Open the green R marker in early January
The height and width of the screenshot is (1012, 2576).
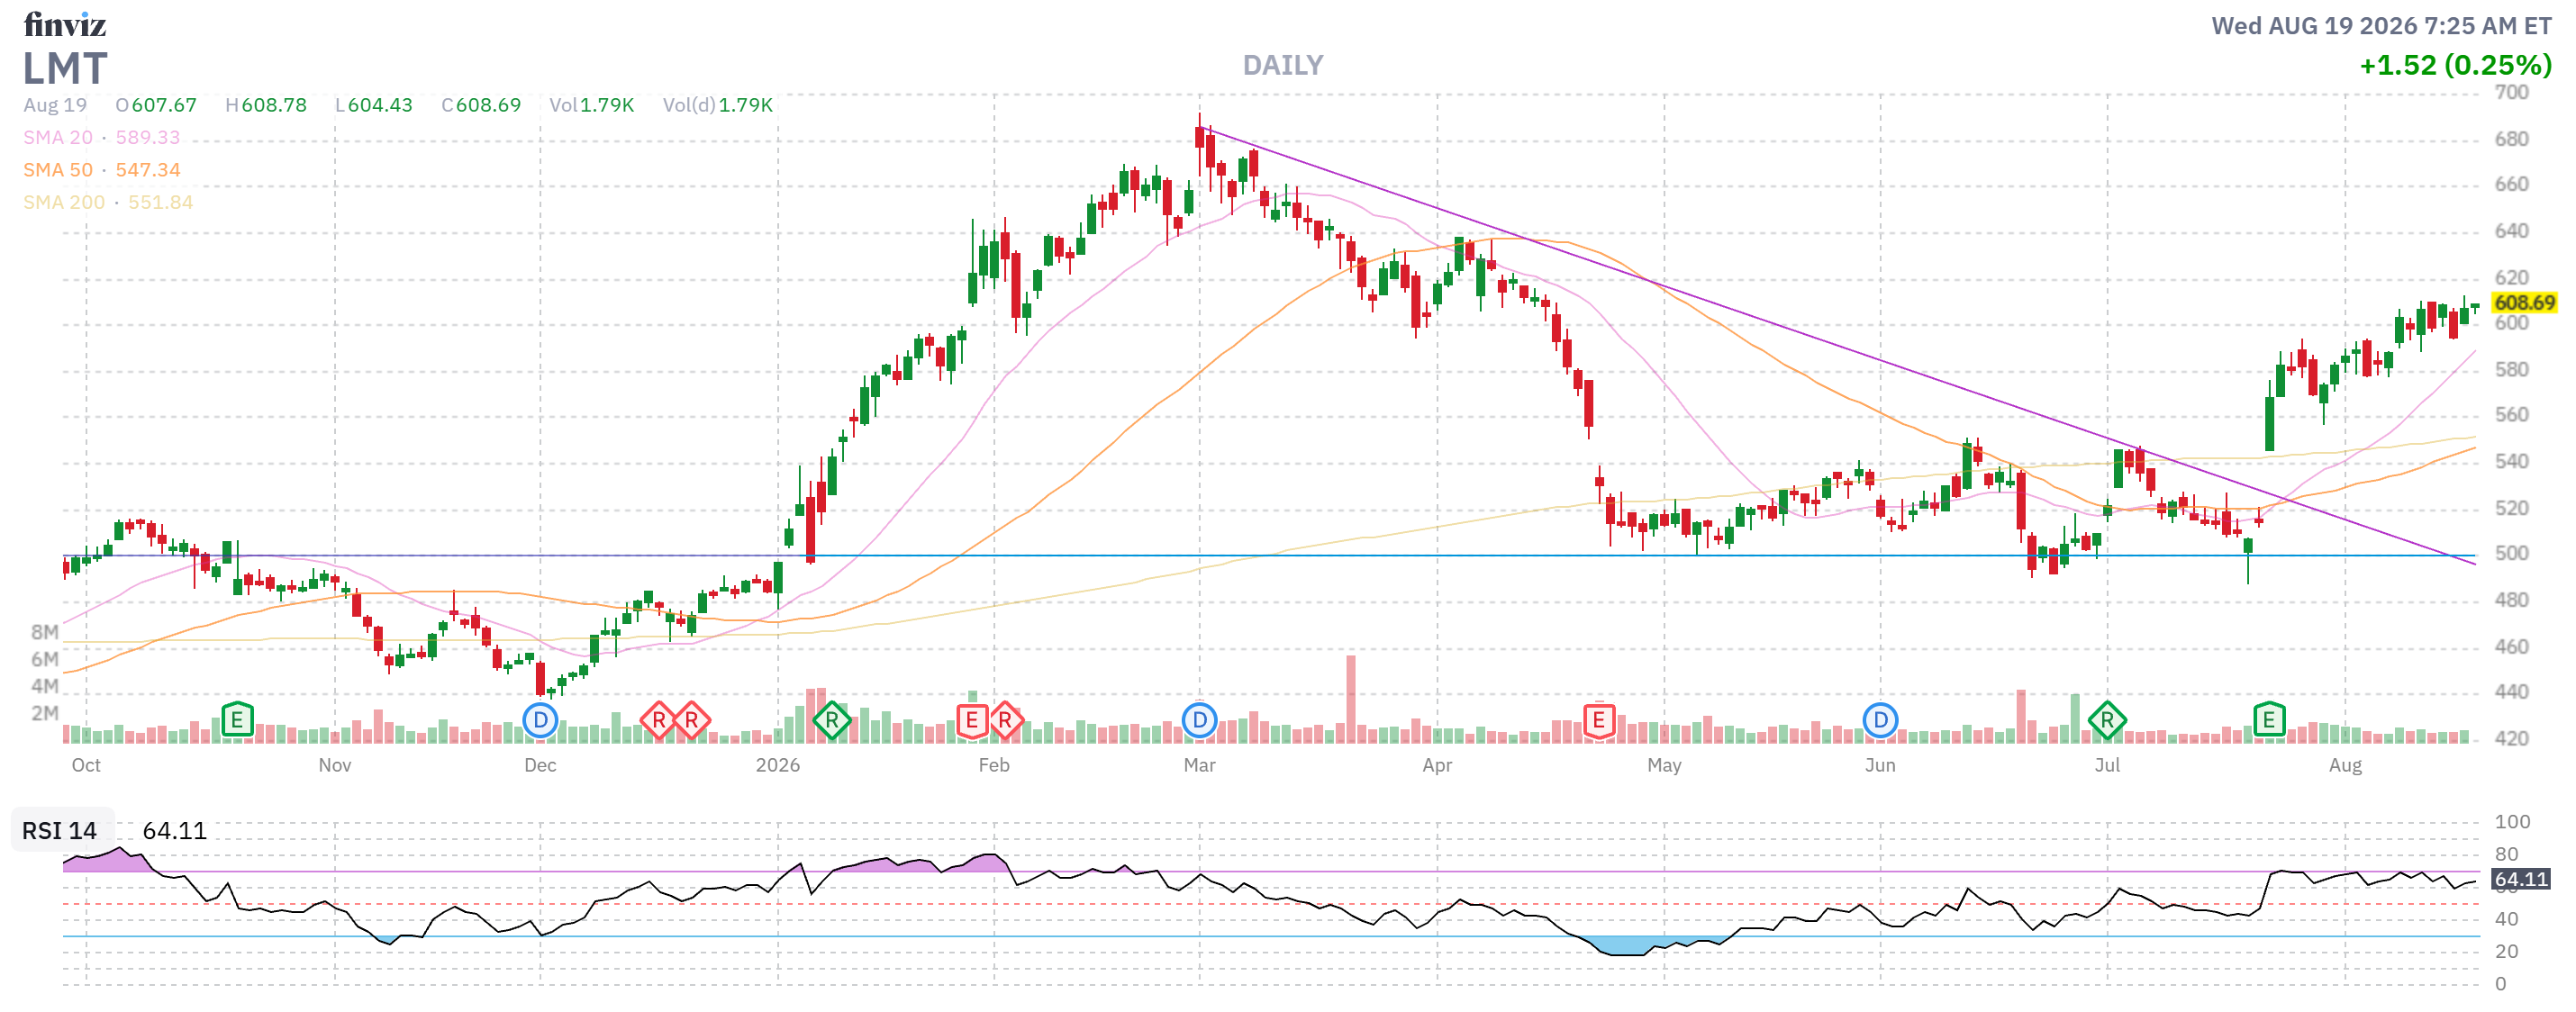pyautogui.click(x=831, y=720)
